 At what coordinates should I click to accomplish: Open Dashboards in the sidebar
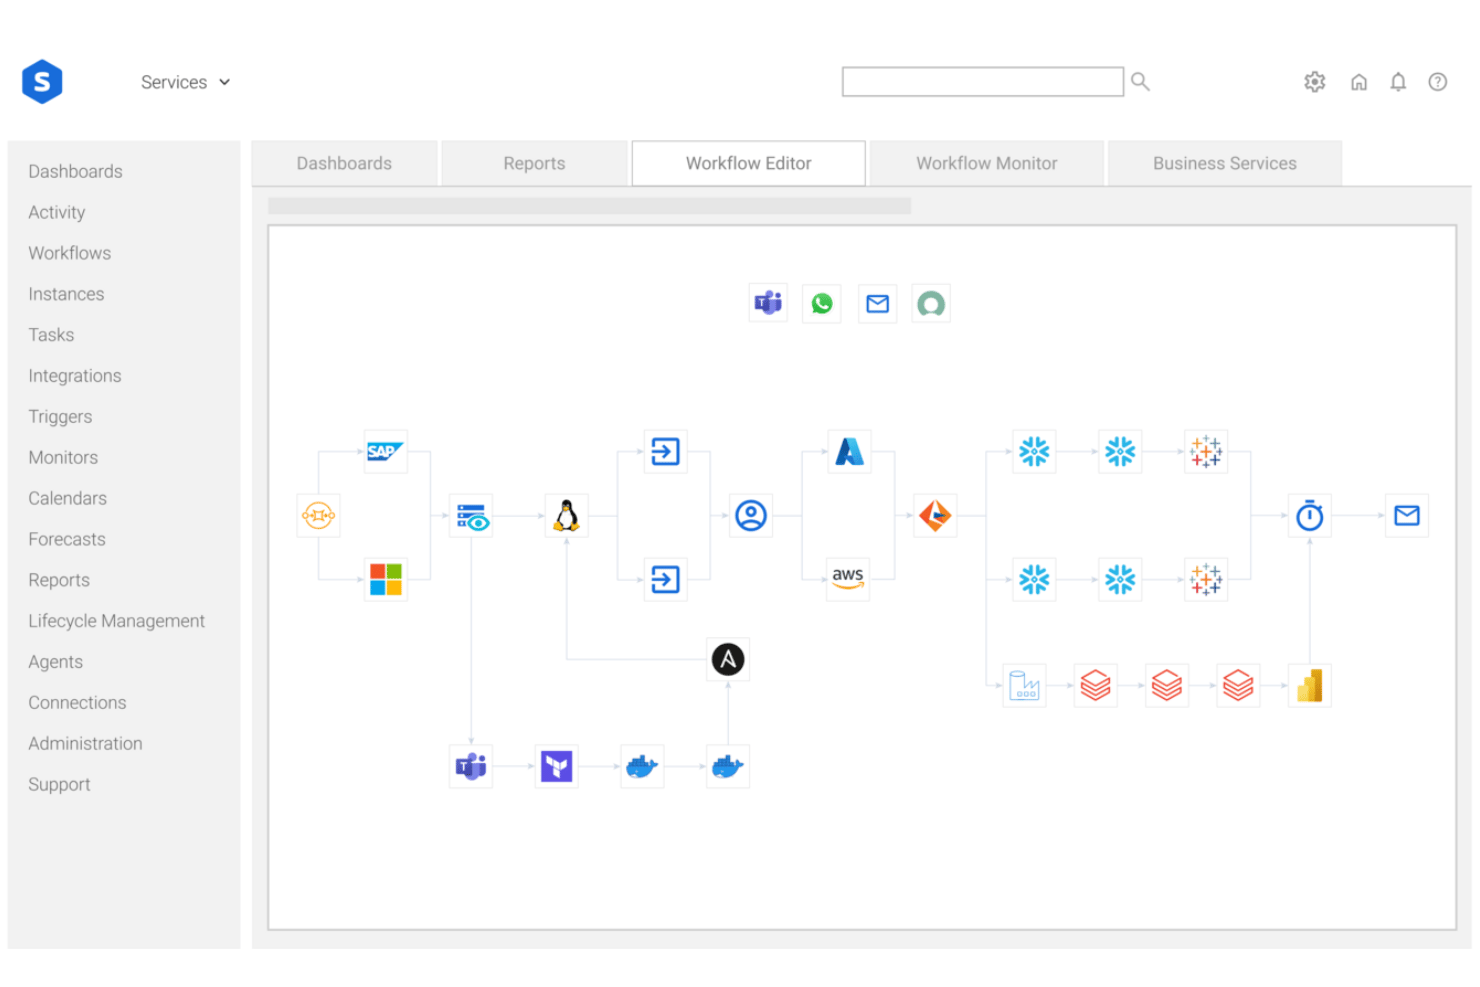tap(75, 171)
